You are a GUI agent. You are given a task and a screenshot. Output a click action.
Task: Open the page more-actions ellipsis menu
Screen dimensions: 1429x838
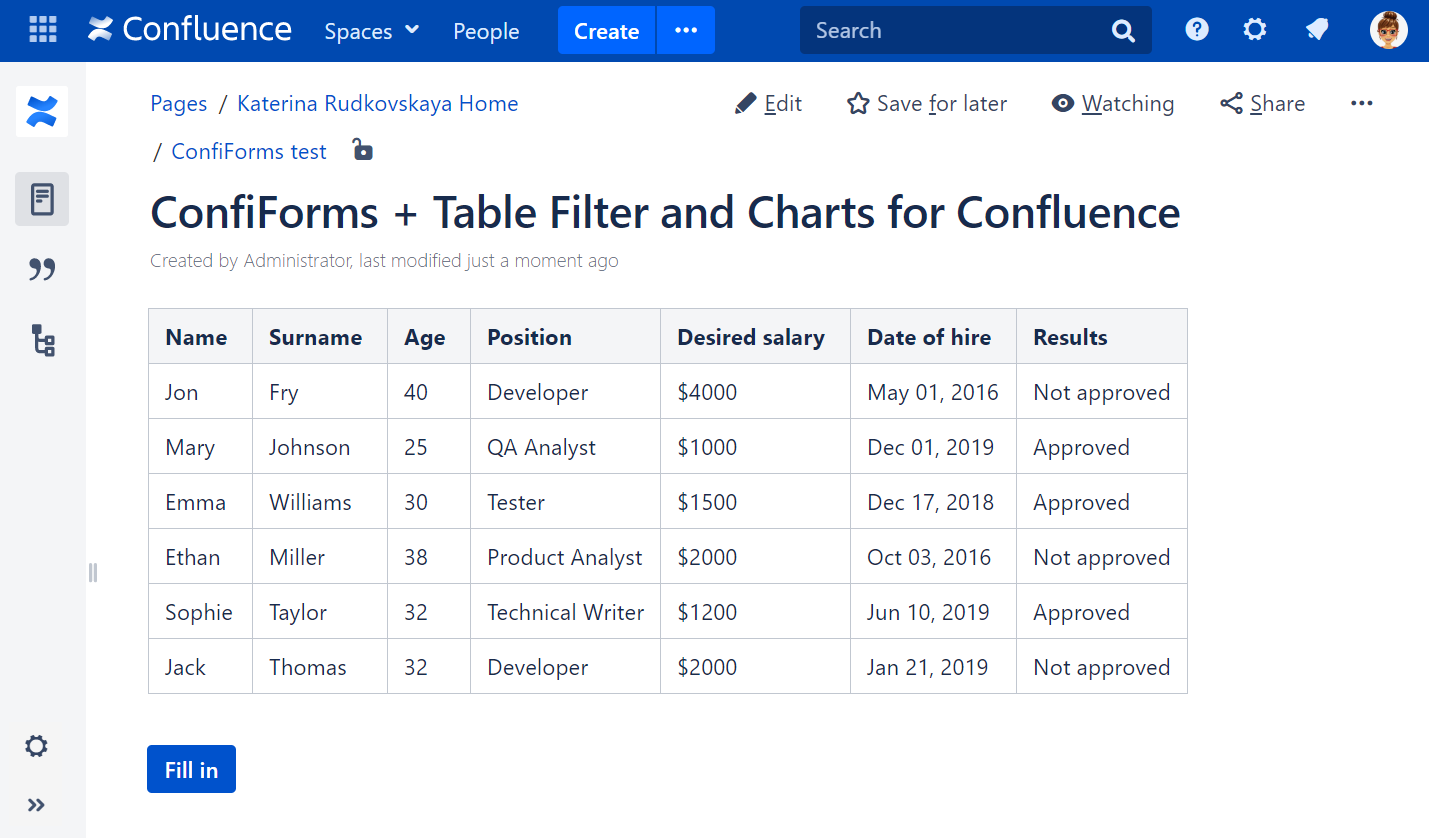(x=1362, y=103)
